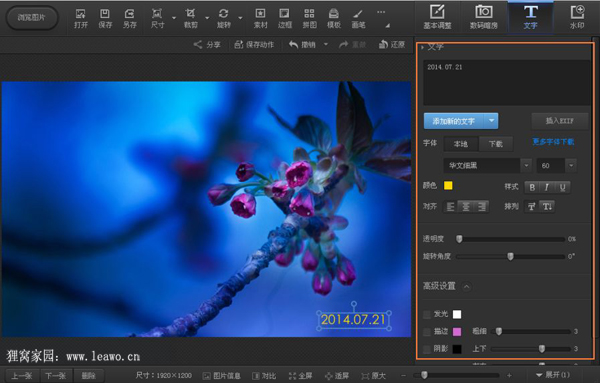Switch to 文字 (text) tab
Image resolution: width=600 pixels, height=383 pixels.
(530, 17)
